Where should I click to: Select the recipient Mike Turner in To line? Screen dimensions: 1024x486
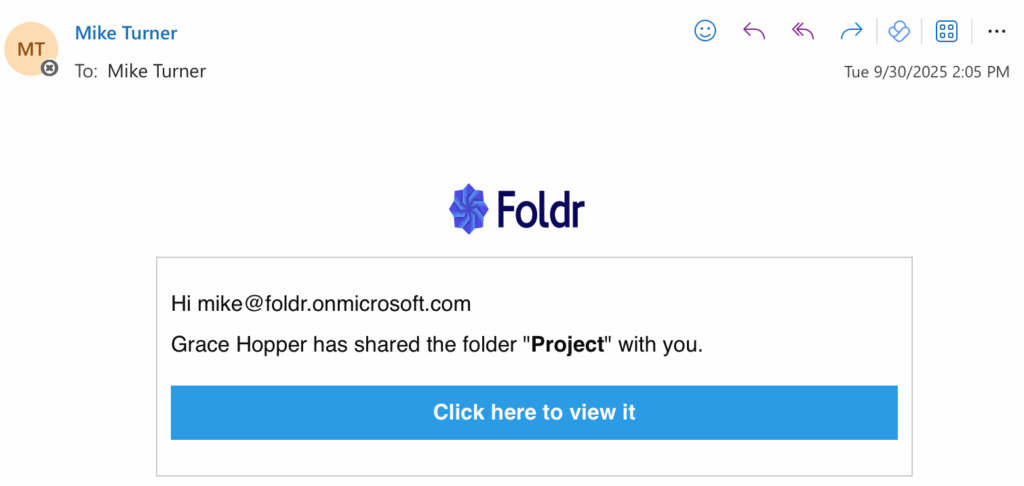156,71
